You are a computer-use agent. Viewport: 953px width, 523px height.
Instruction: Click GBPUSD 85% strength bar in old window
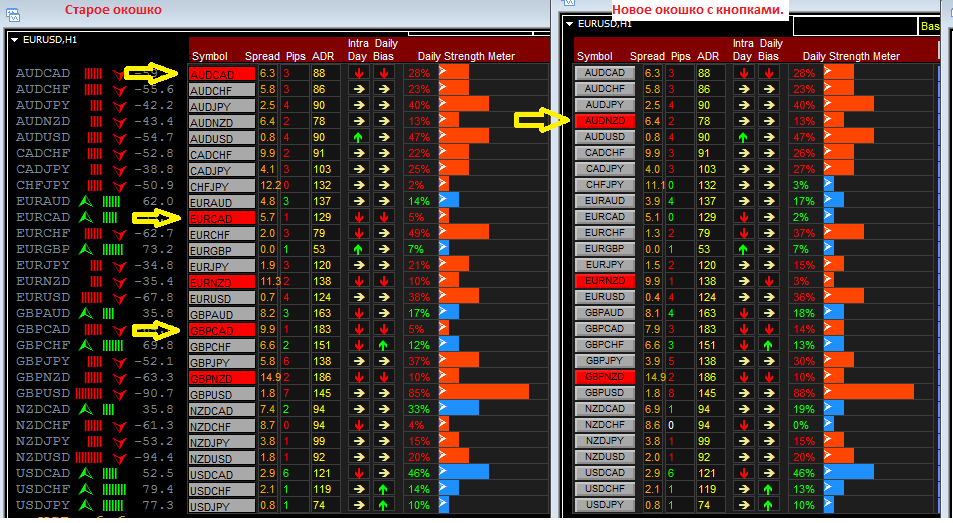click(x=484, y=392)
